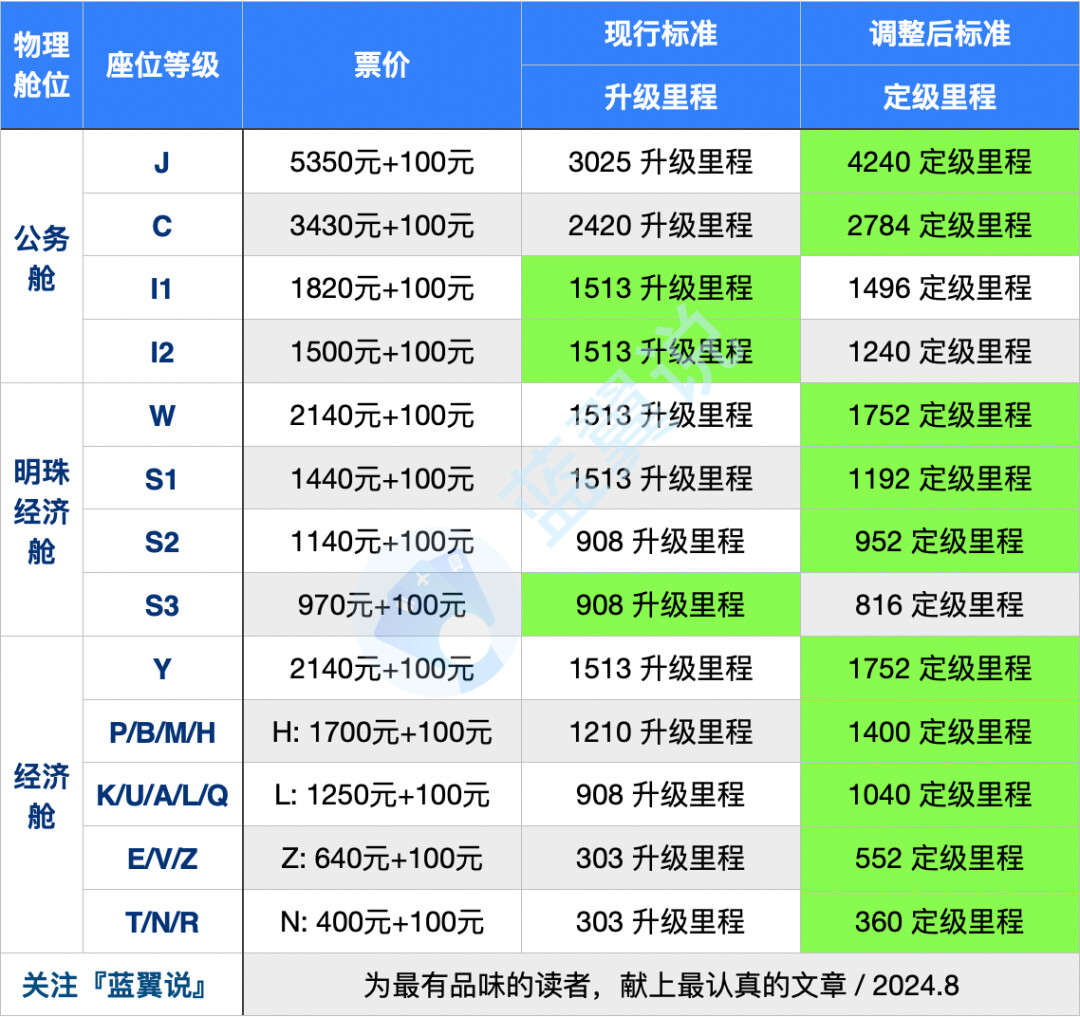This screenshot has height=1017, width=1080.
Task: Select the green 4240 定级里程 cell
Action: (939, 162)
